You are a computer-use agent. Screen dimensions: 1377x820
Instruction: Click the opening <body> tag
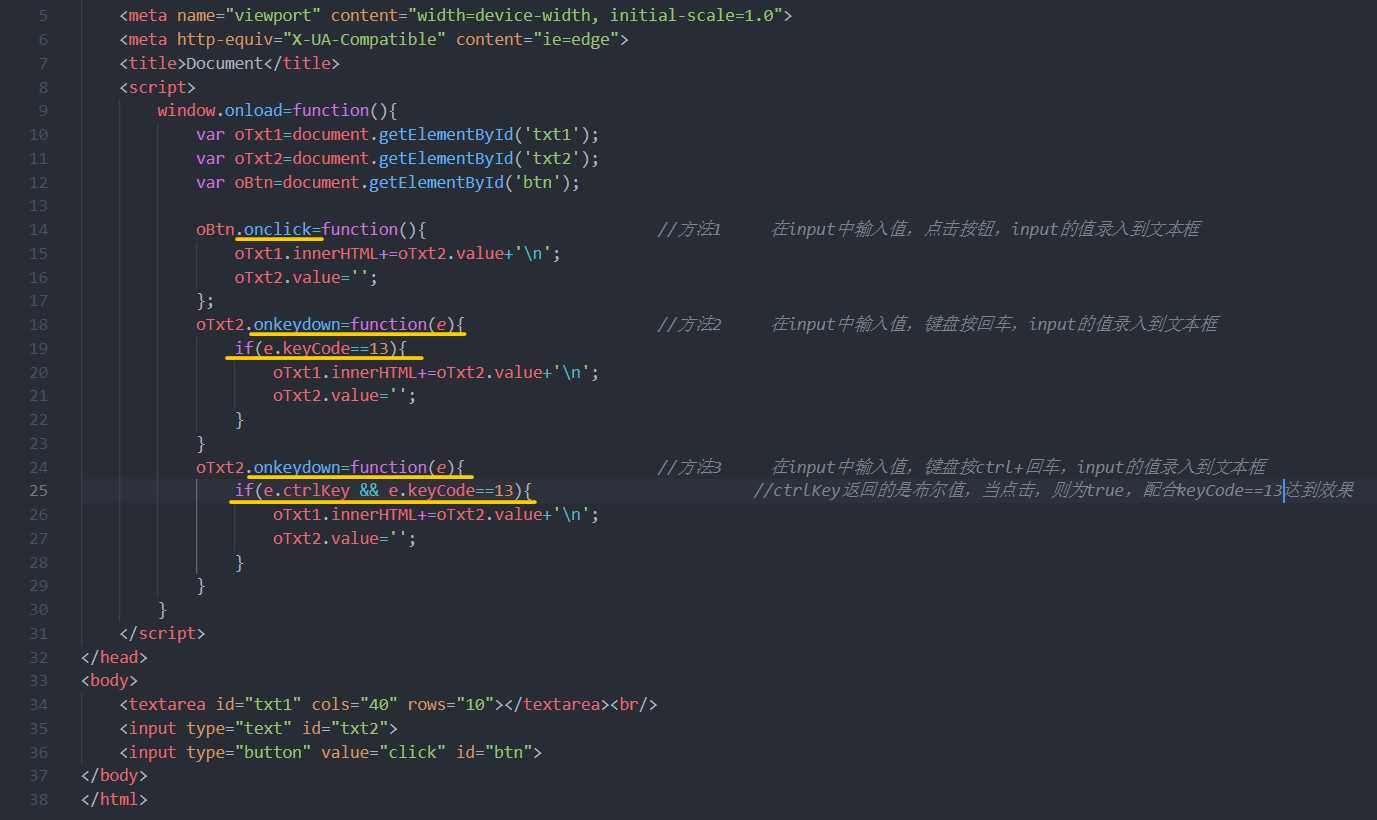click(x=110, y=681)
